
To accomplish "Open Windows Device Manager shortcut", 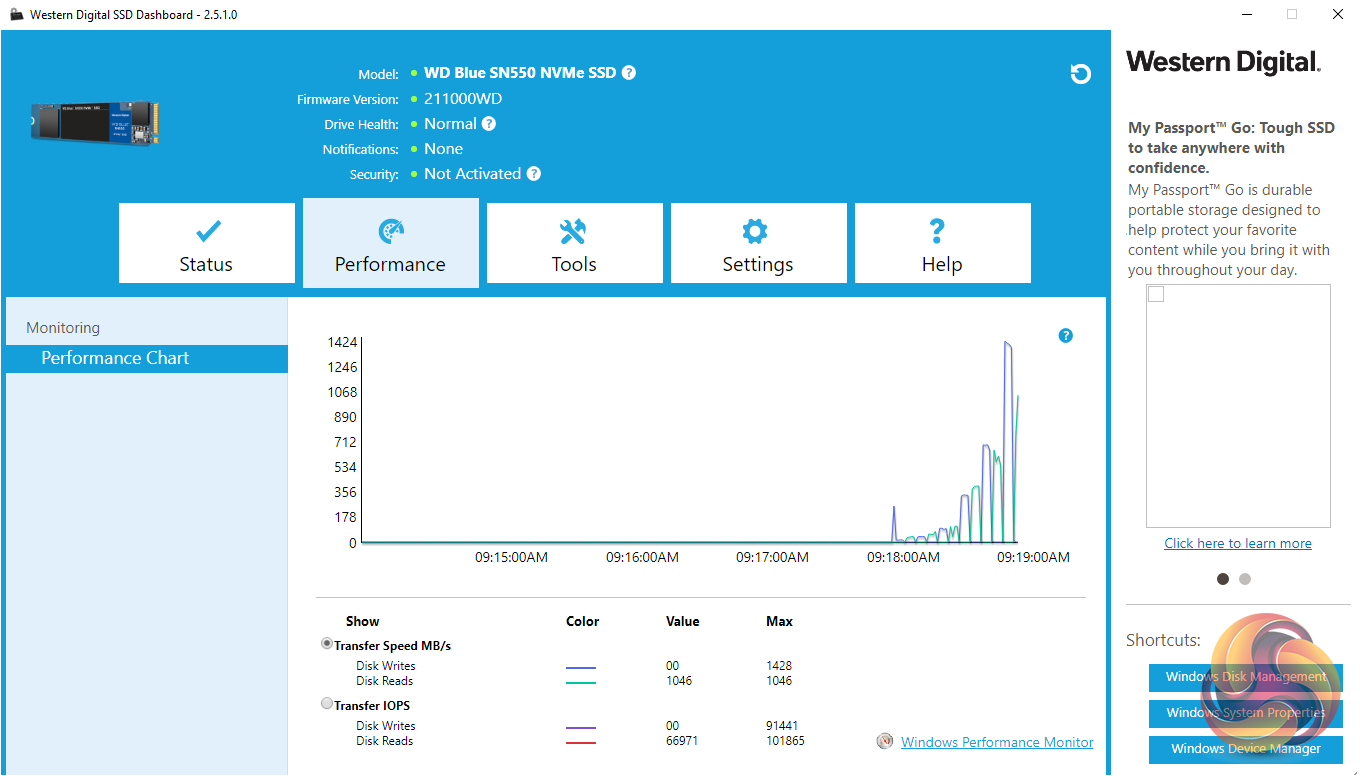I will [1245, 749].
